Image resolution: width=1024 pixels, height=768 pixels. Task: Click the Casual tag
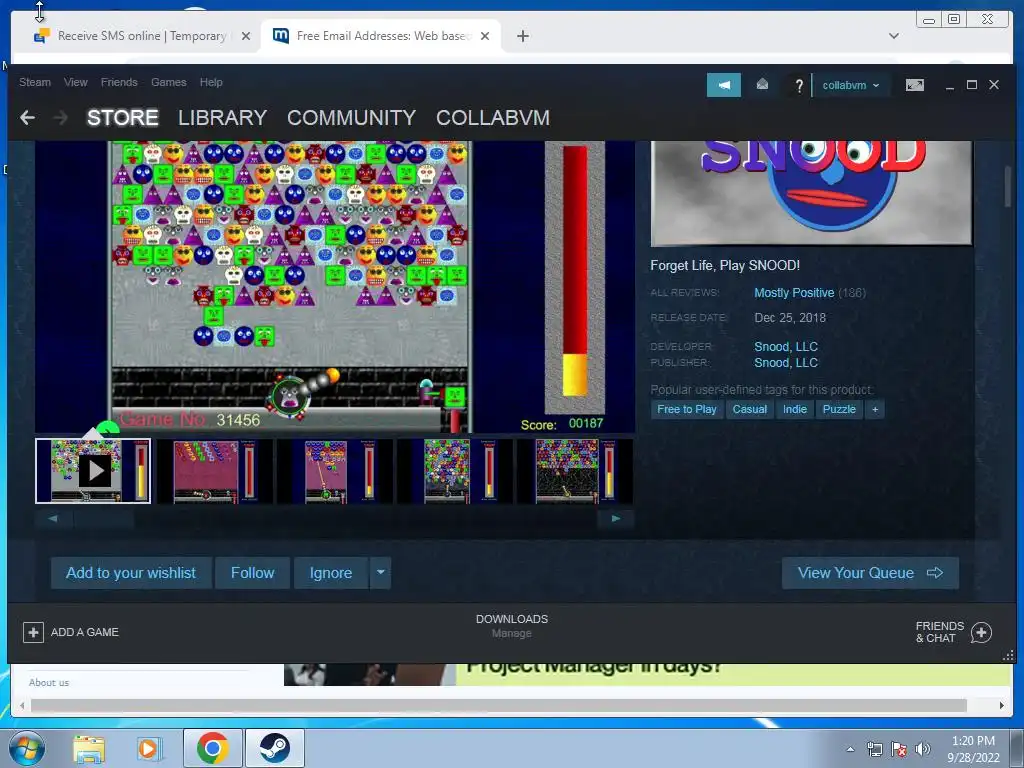[749, 409]
